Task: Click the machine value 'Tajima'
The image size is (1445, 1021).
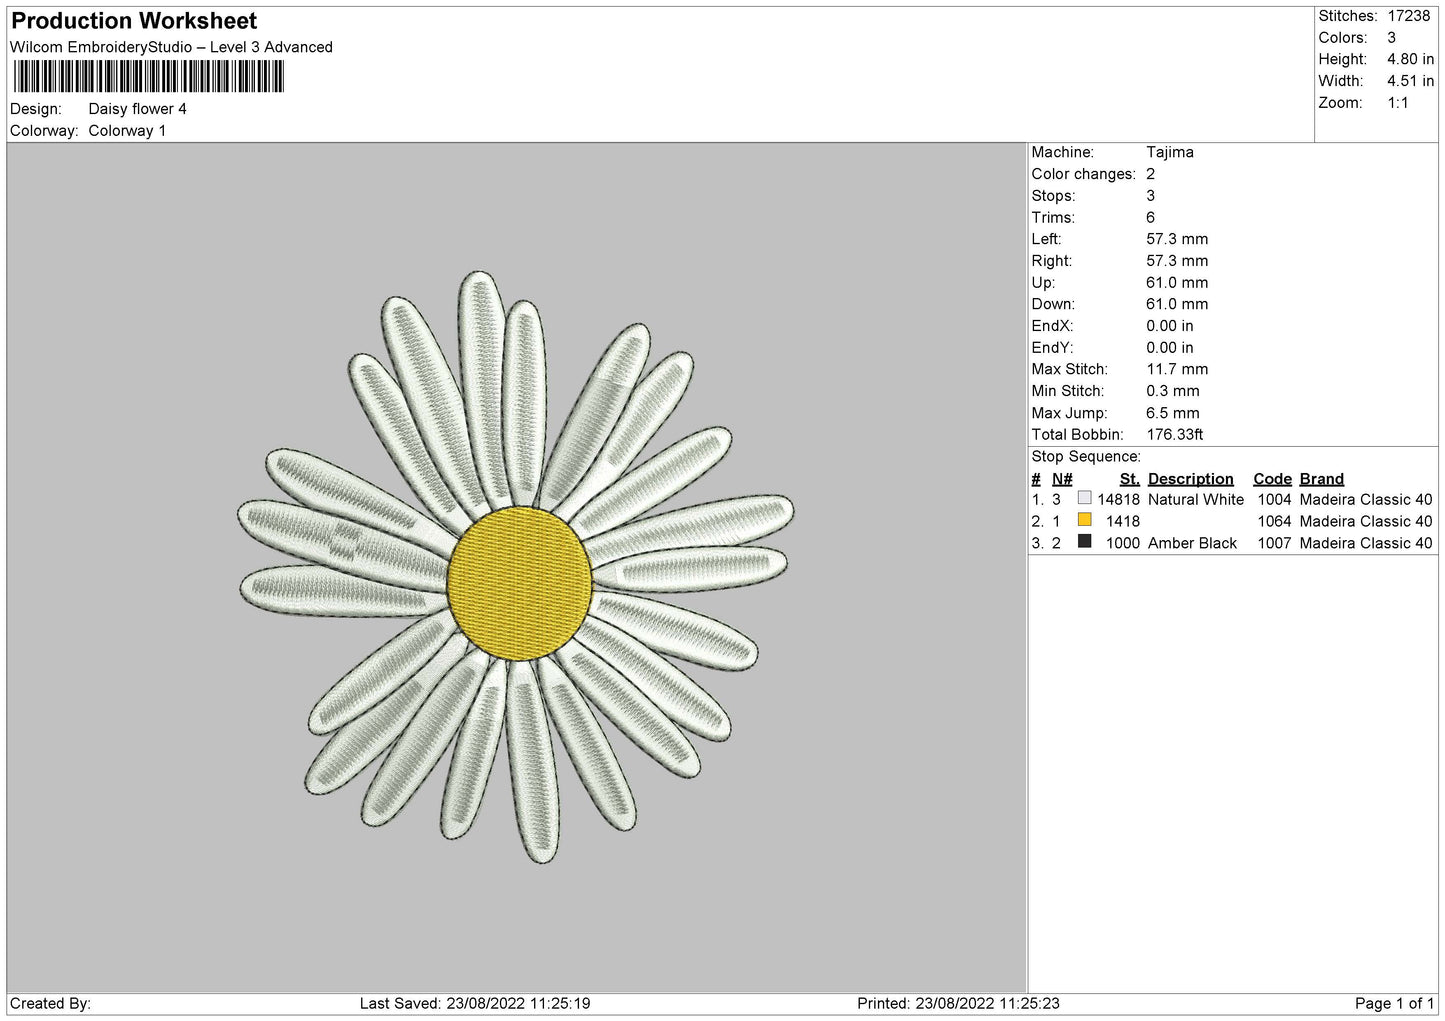Action: pos(1170,152)
